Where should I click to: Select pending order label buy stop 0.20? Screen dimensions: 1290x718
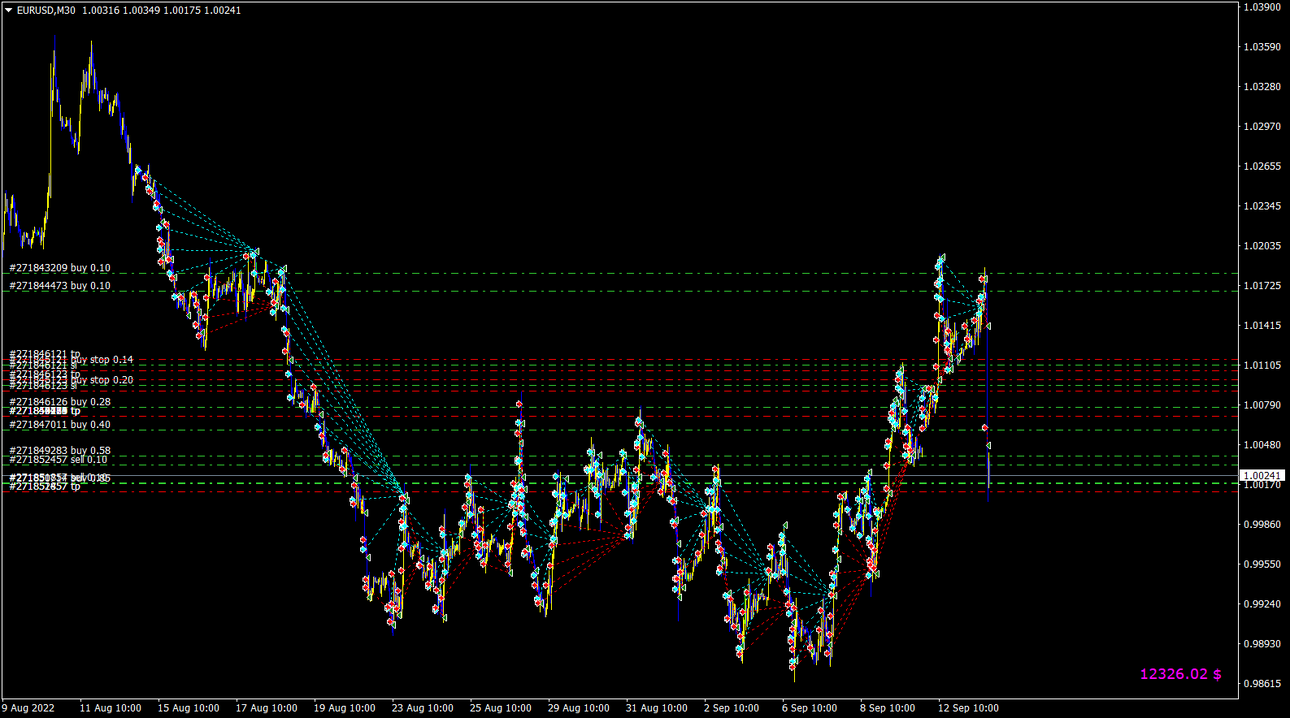(x=101, y=380)
